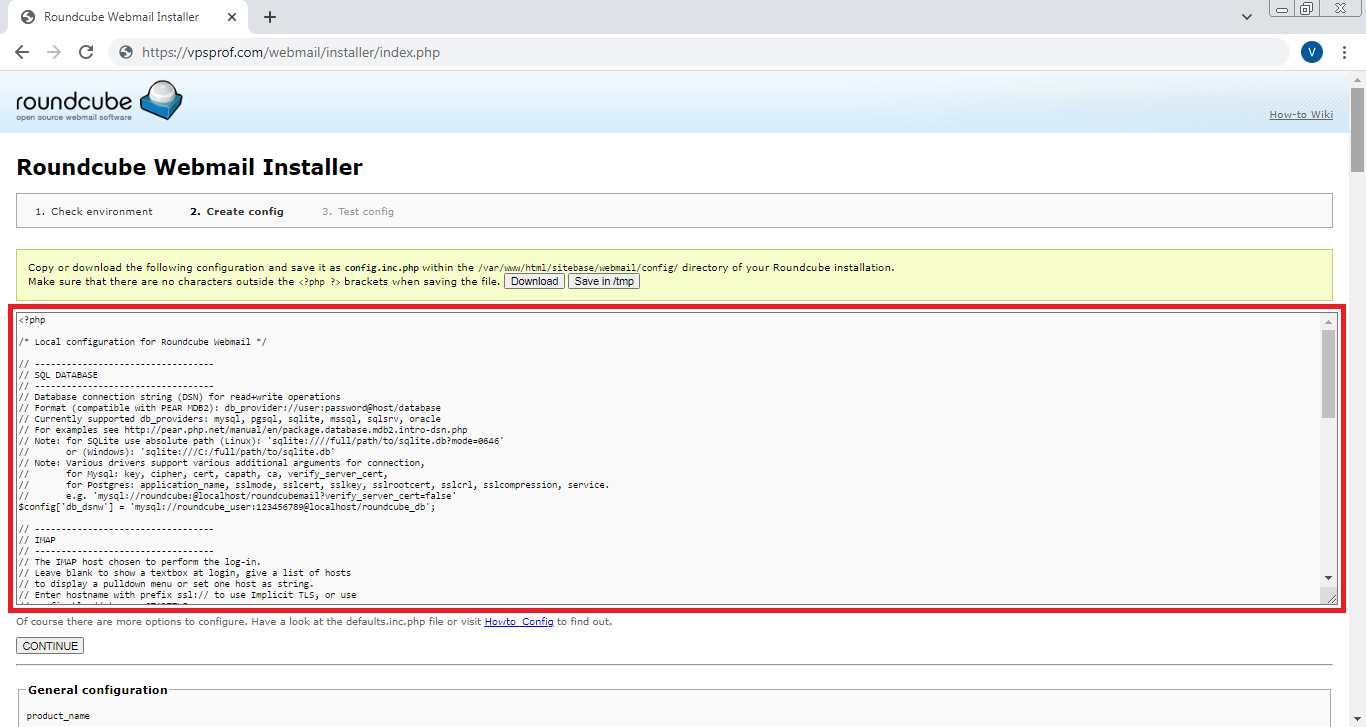Reload the page with refresh icon
The width and height of the screenshot is (1366, 727).
click(86, 52)
